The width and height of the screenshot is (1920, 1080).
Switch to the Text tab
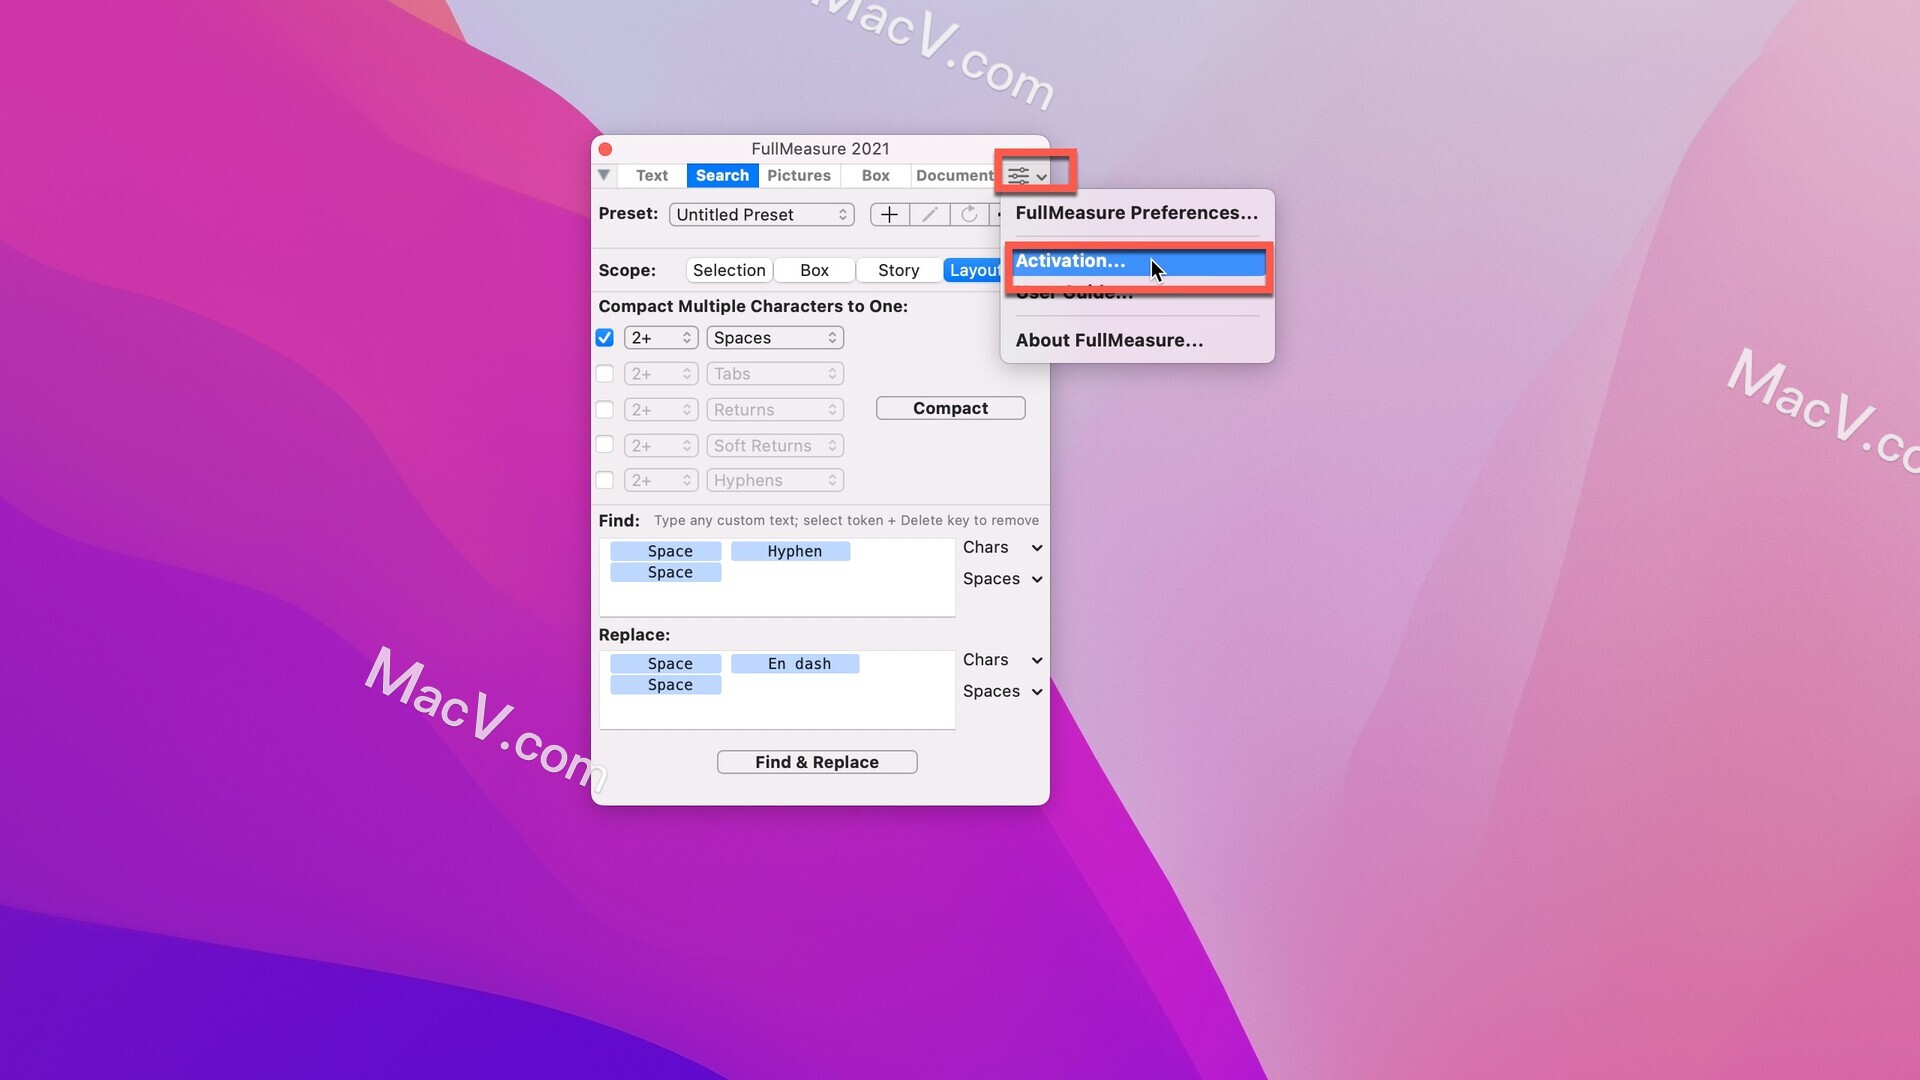point(652,176)
